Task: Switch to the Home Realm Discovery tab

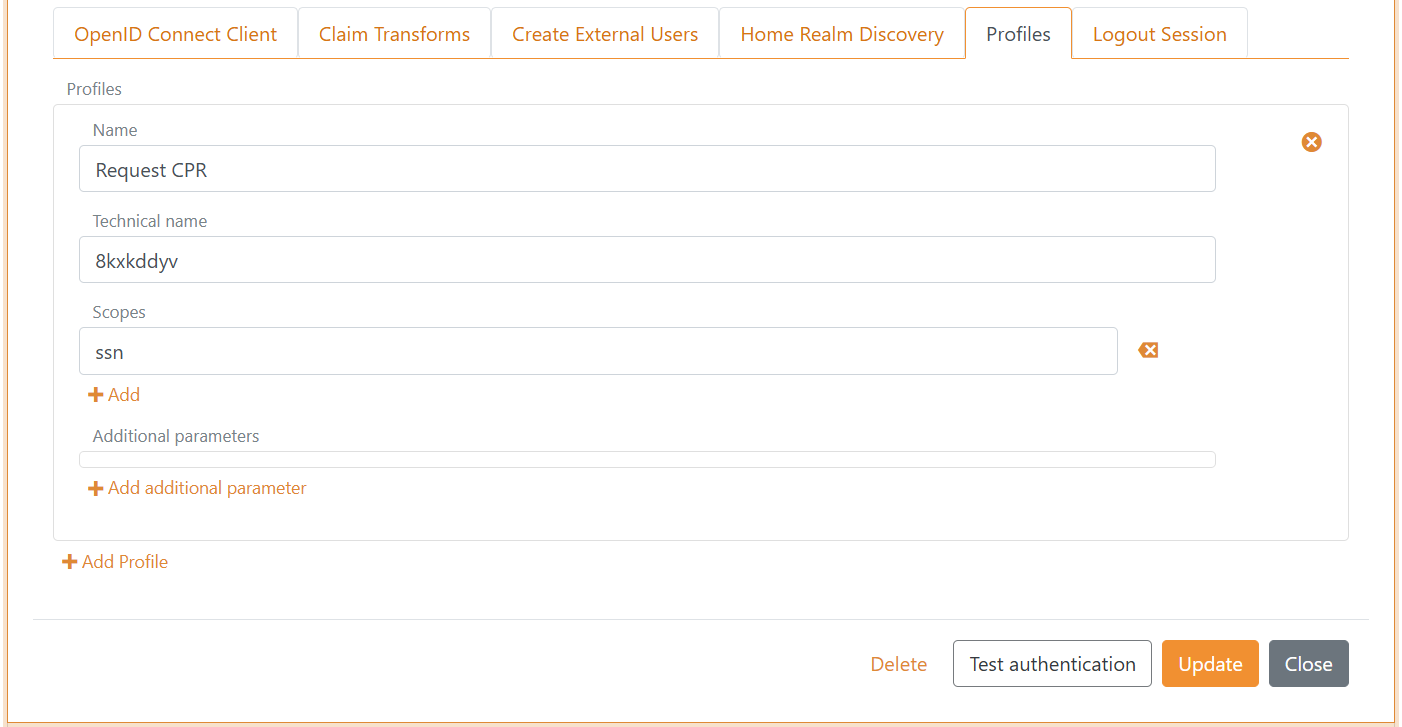Action: (x=841, y=33)
